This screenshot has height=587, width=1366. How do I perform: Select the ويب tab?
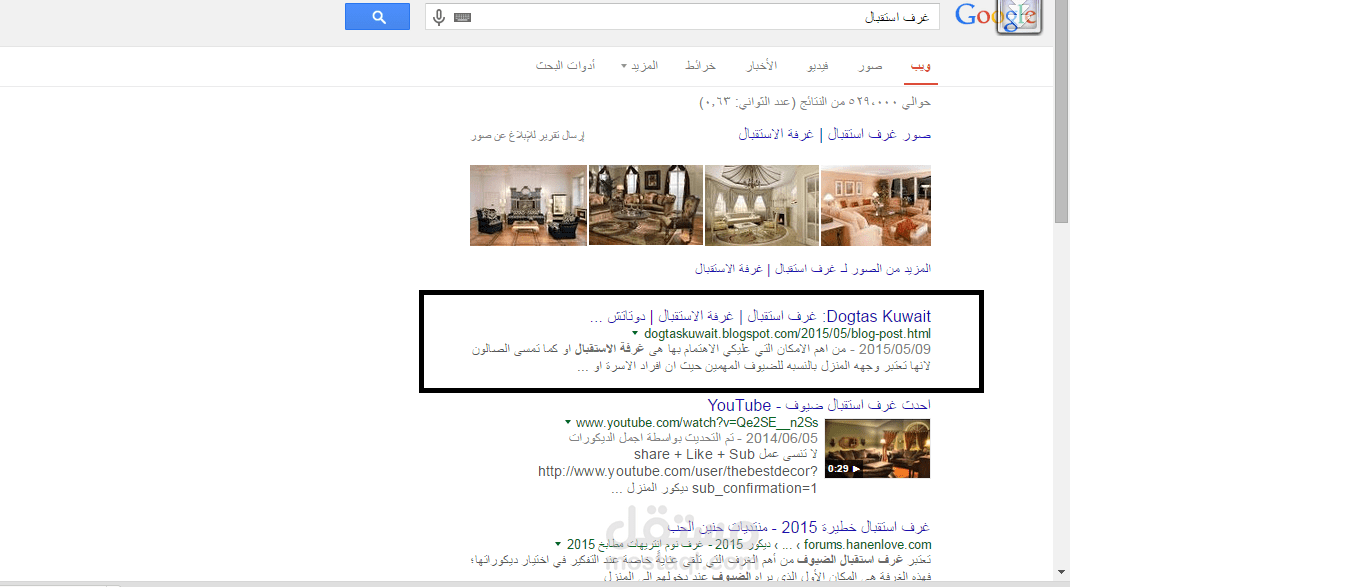(x=920, y=66)
